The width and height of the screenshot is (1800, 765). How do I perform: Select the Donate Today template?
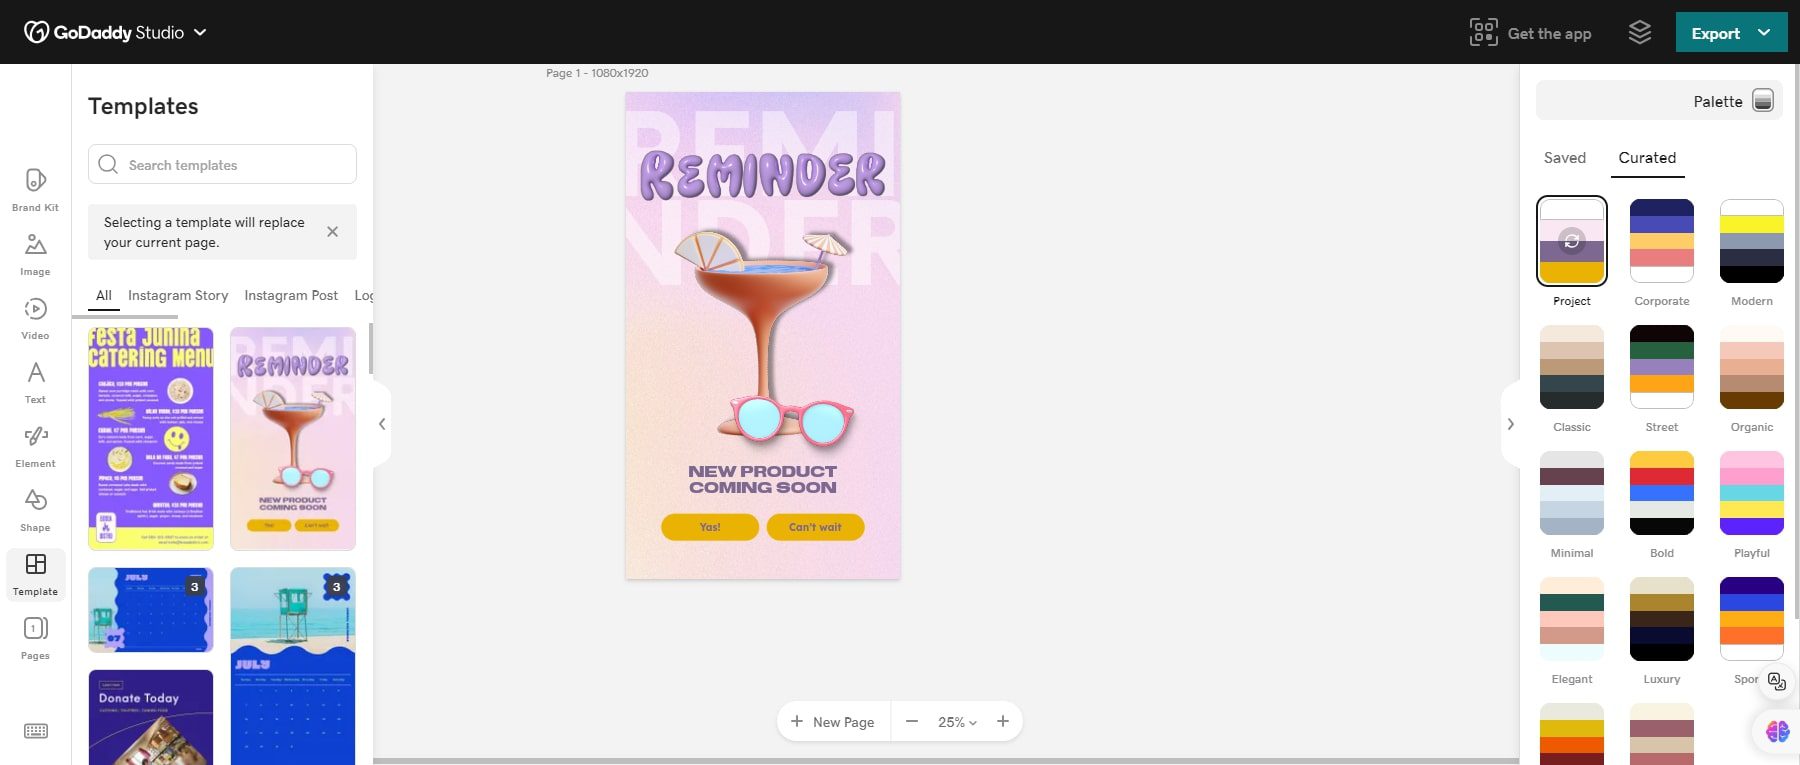[x=151, y=717]
